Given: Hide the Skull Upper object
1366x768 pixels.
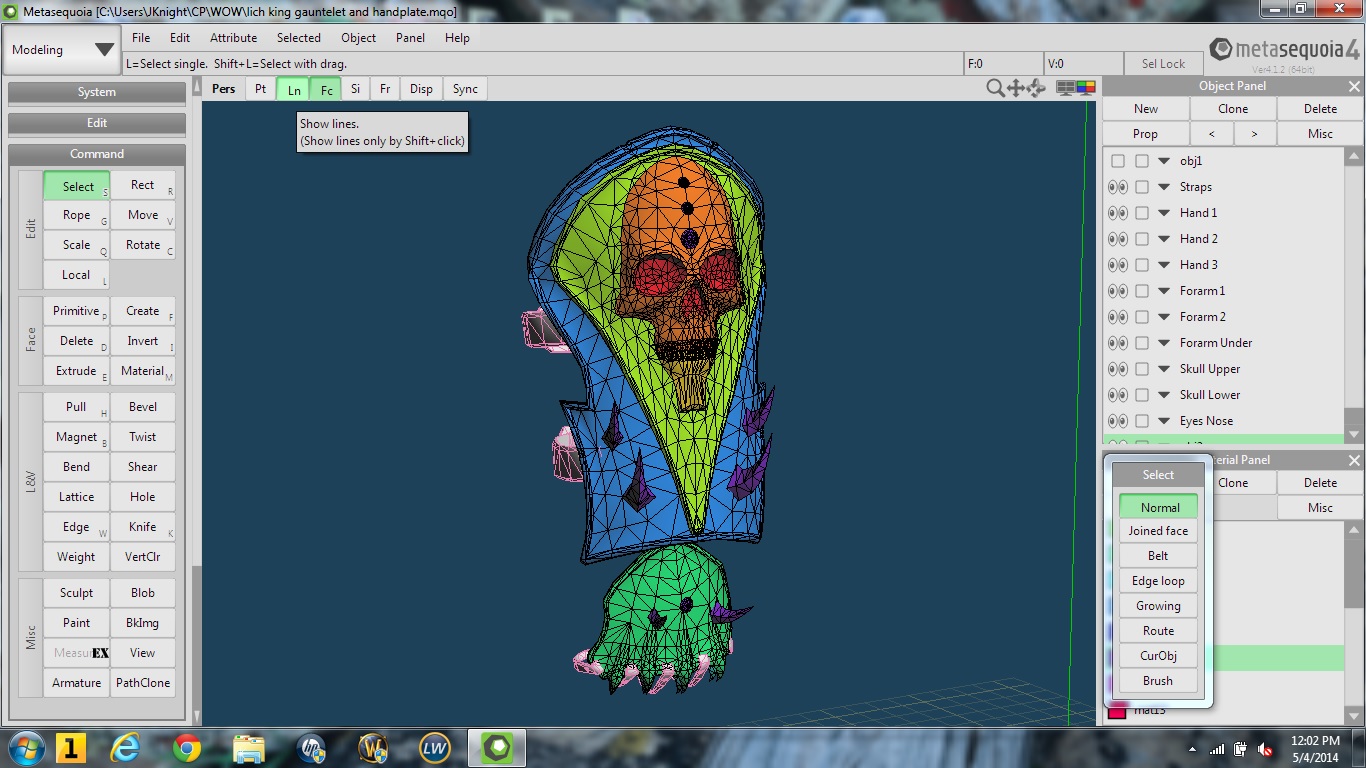Looking at the screenshot, I should point(1117,369).
